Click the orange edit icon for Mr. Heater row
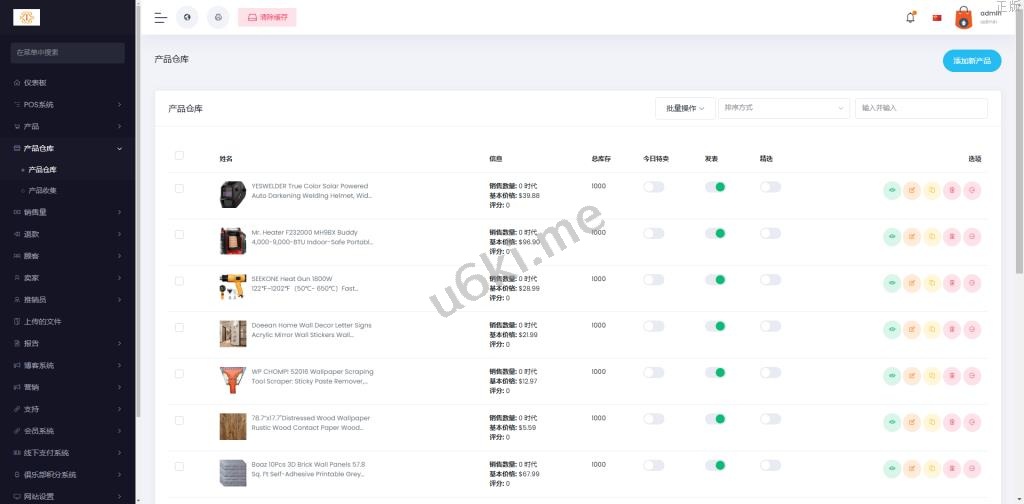Screen dimensions: 1024x504 (x=912, y=235)
